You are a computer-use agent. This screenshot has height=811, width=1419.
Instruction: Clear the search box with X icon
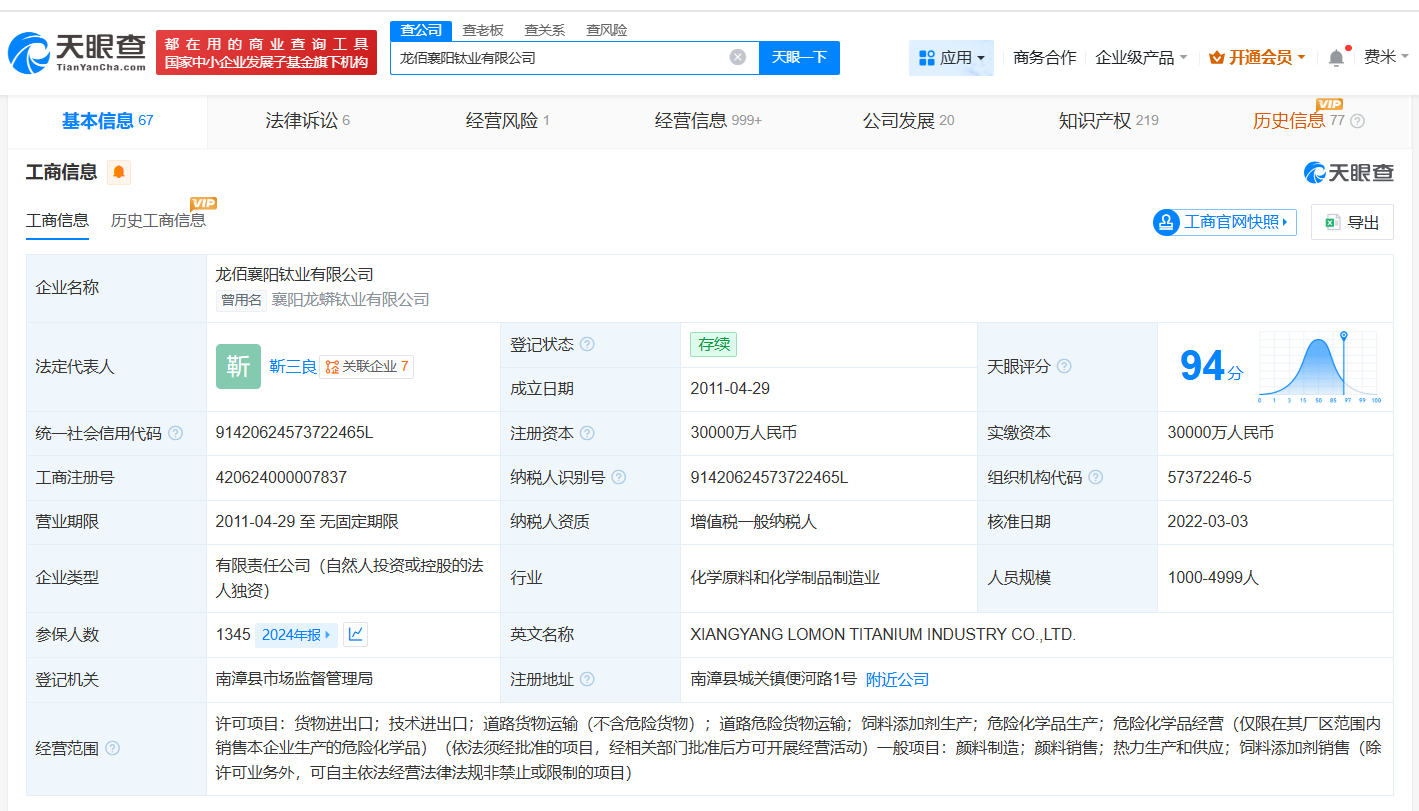tap(738, 57)
